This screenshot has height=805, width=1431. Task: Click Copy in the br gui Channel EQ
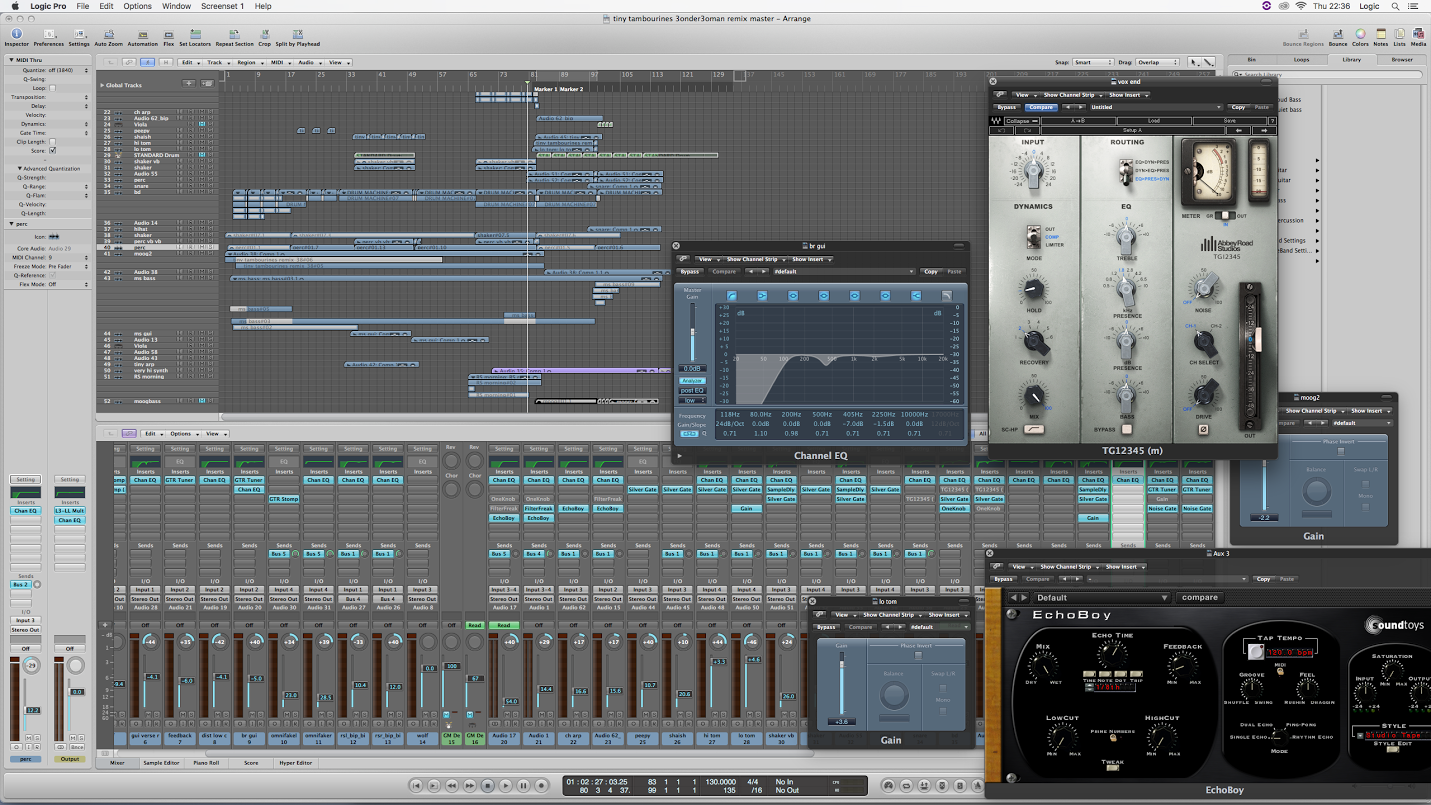point(931,272)
